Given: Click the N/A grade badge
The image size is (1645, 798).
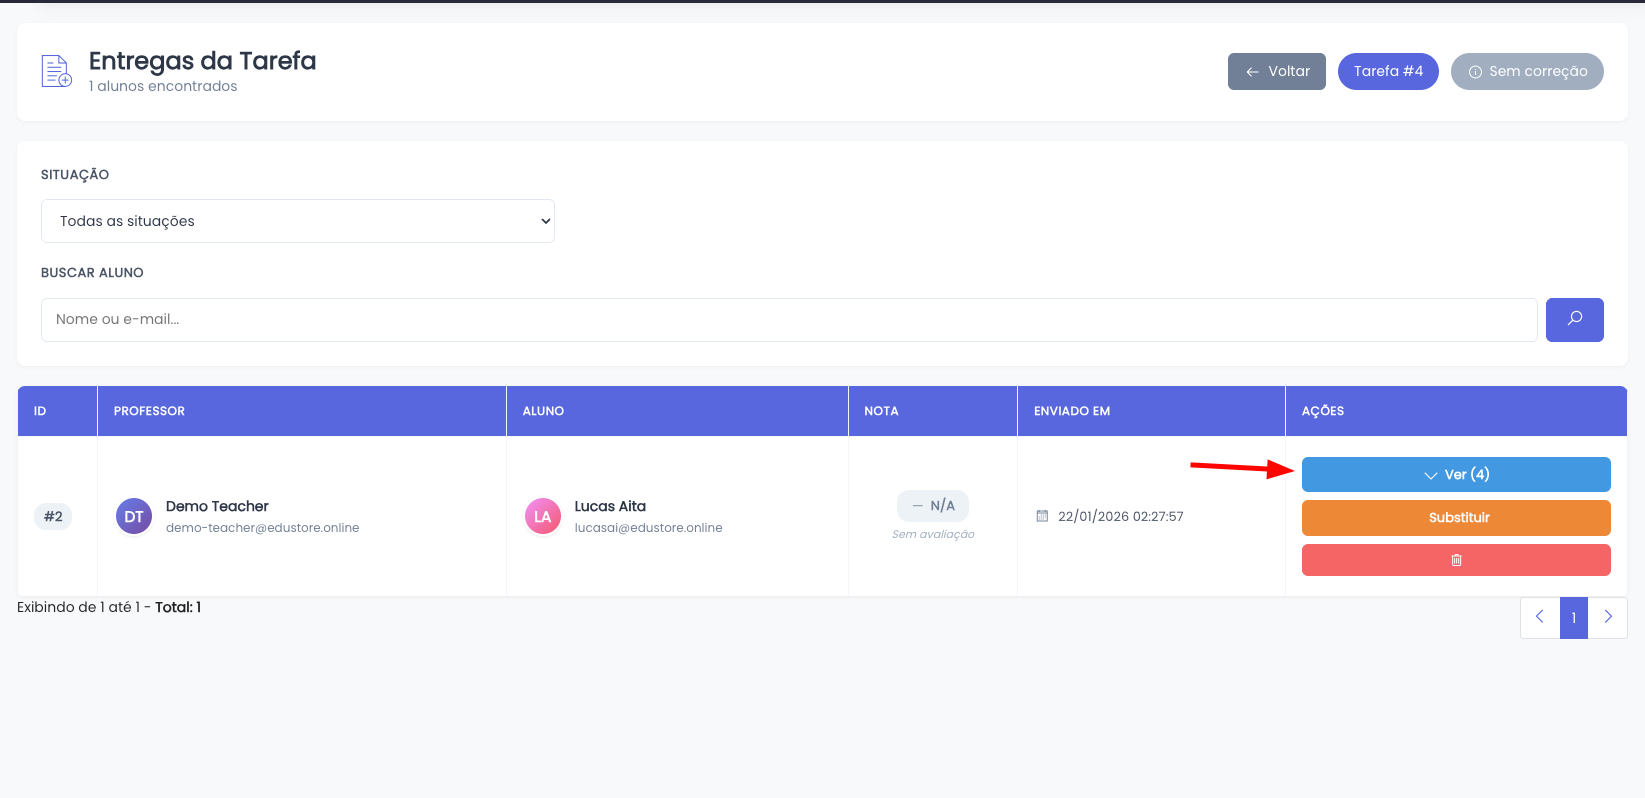Looking at the screenshot, I should point(933,506).
